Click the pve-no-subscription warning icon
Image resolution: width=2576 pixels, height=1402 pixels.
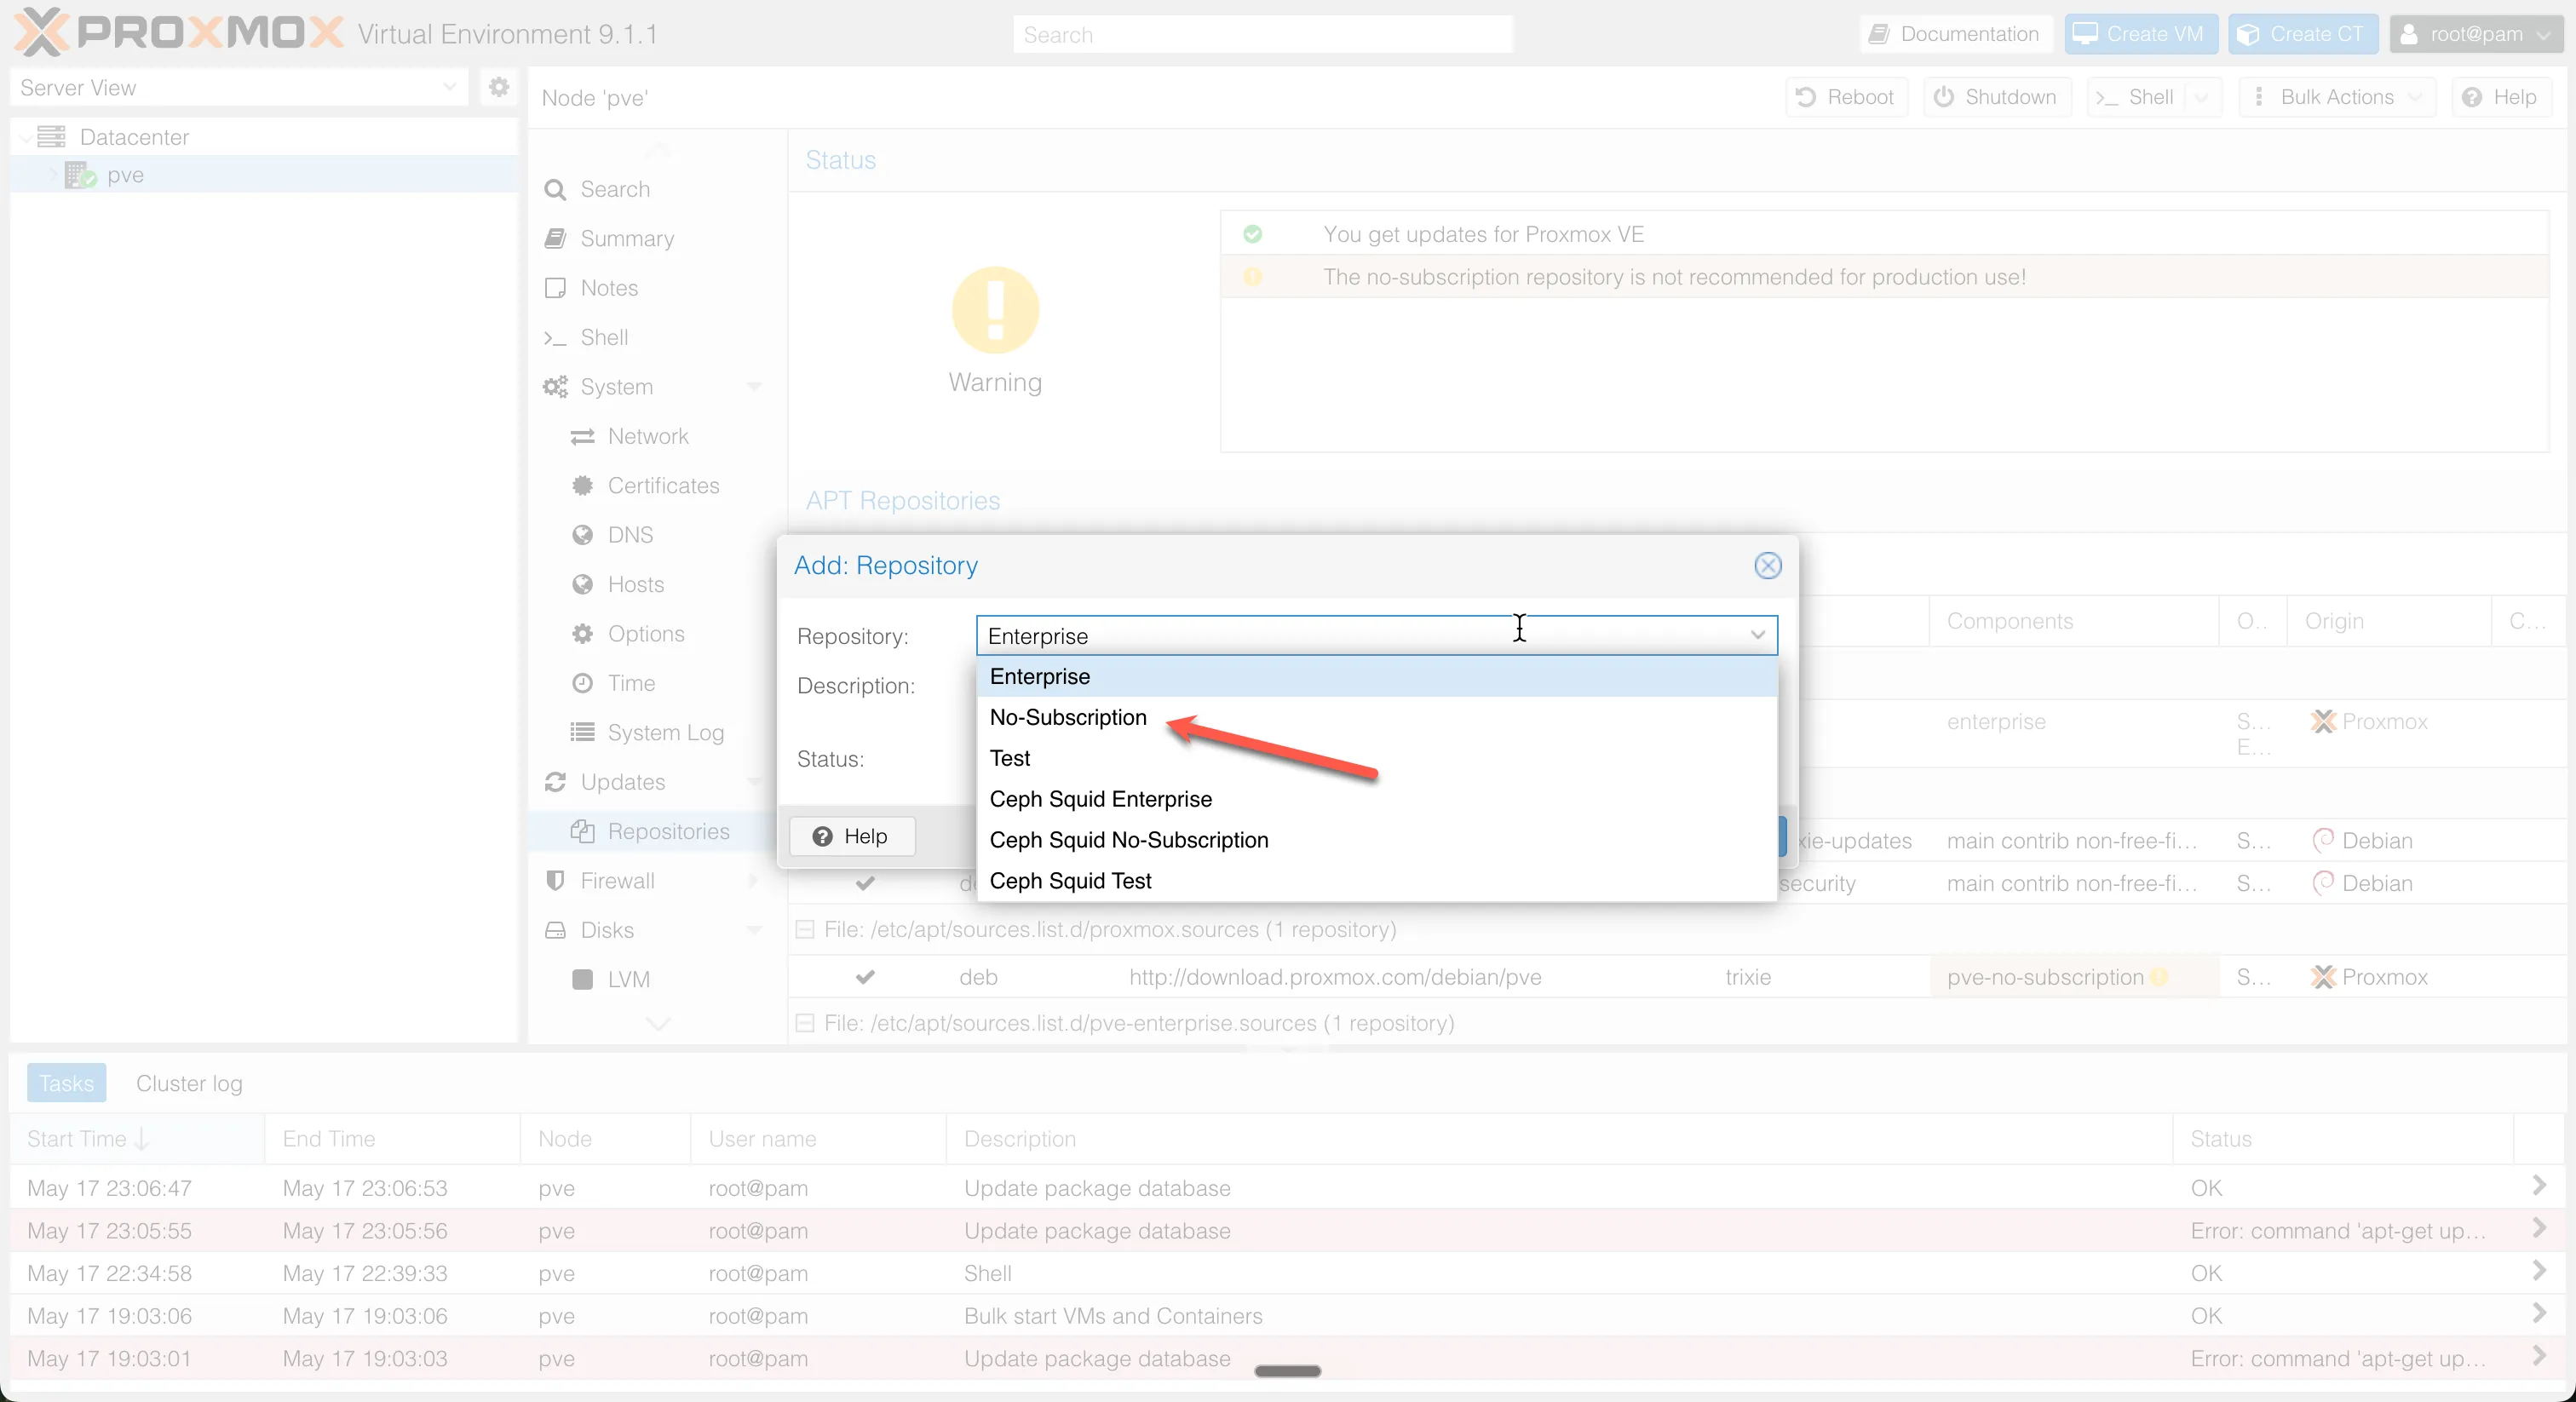tap(2159, 977)
